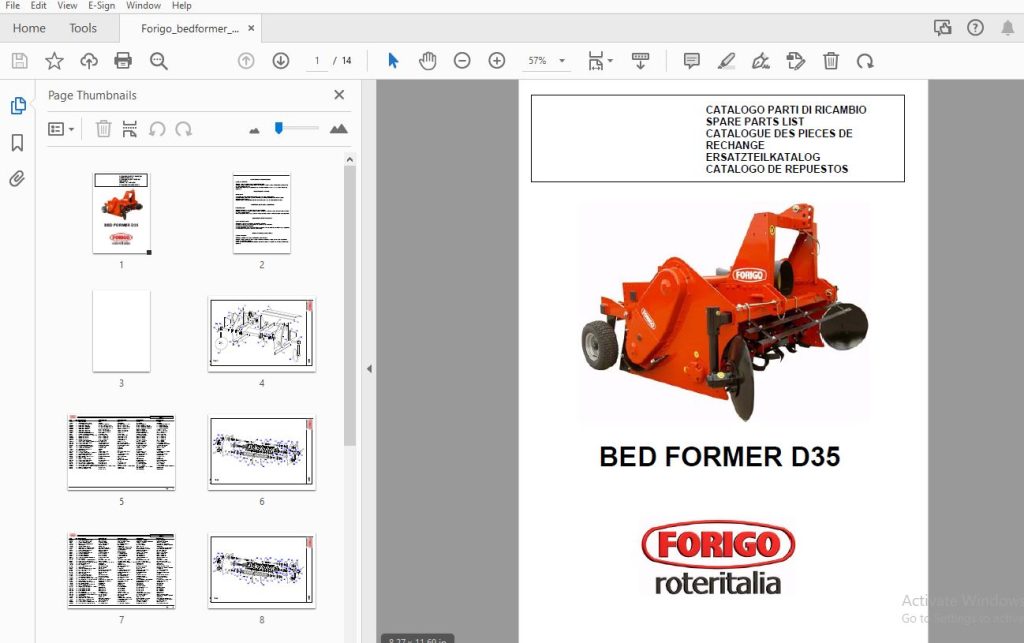Viewport: 1024px width, 643px height.
Task: Open the Find text search tool
Action: (158, 61)
